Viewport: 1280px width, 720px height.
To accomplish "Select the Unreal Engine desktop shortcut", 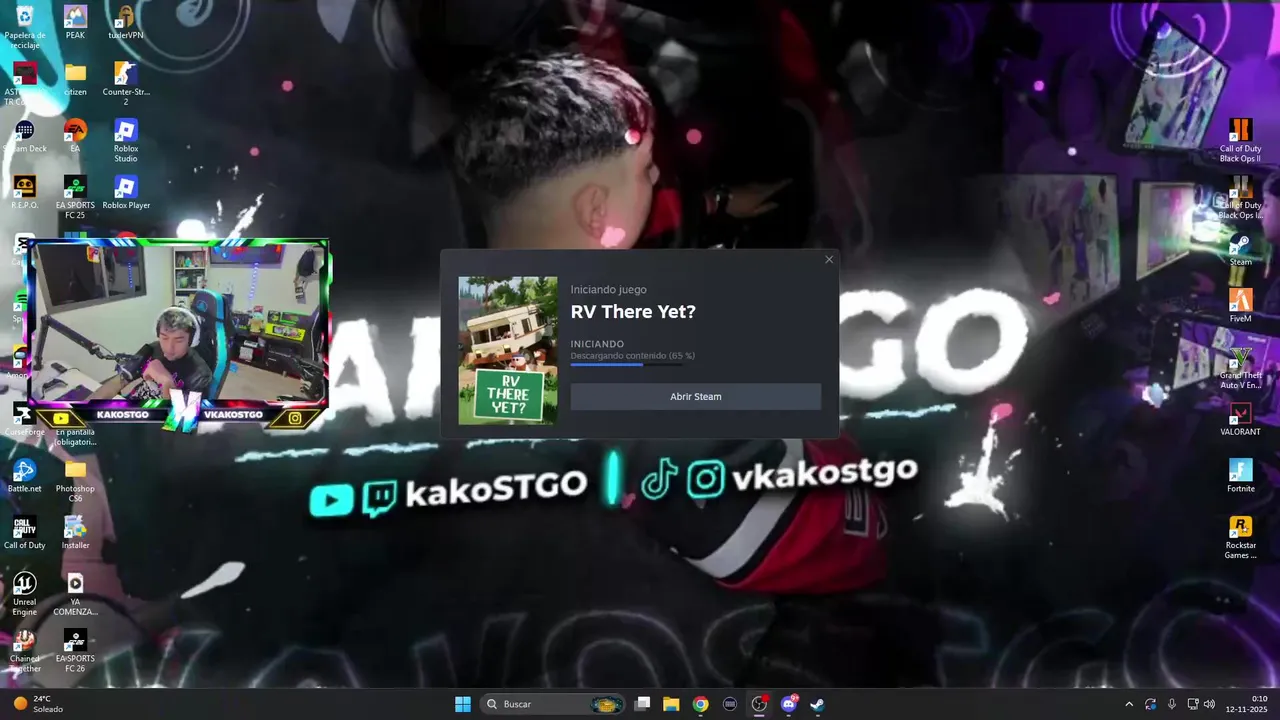I will click(25, 594).
